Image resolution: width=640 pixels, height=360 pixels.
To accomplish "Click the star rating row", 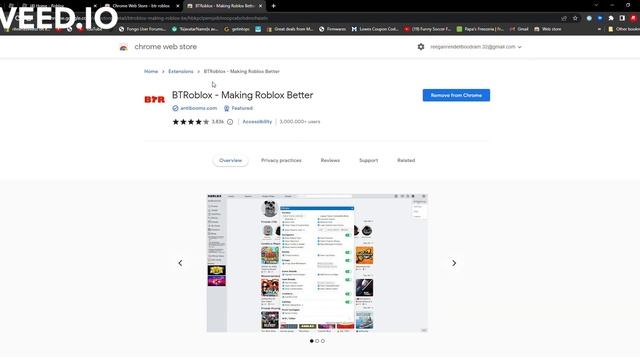I will [x=191, y=122].
